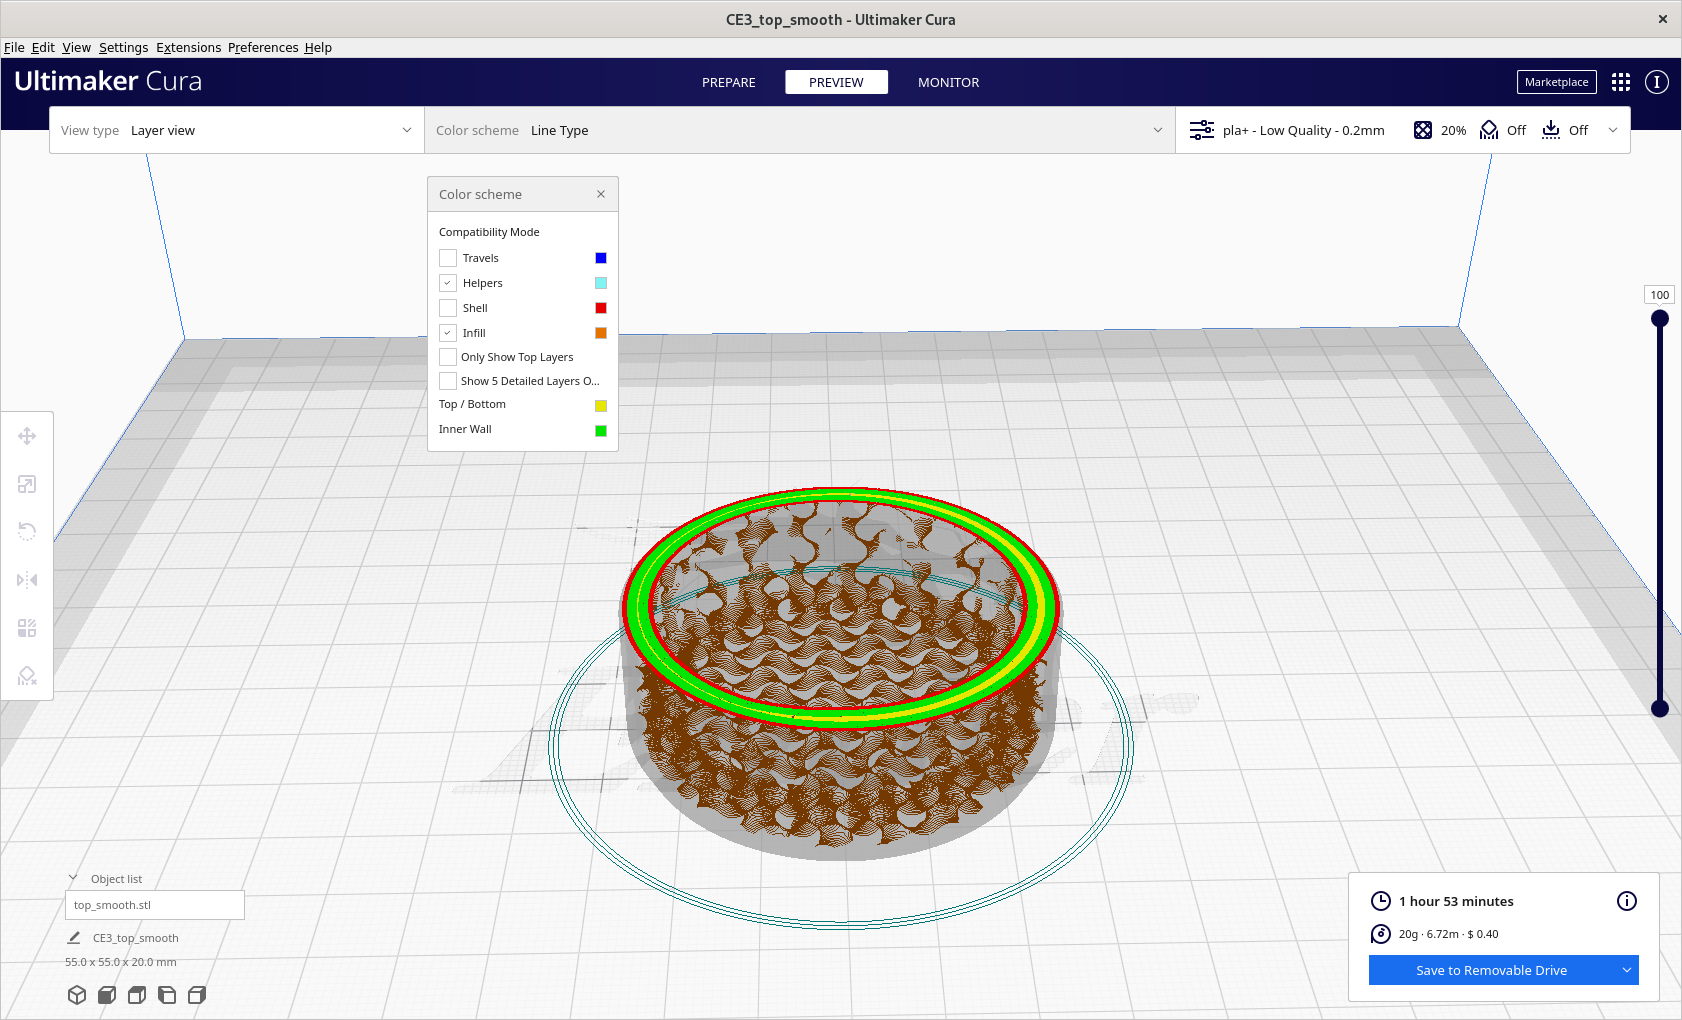Close the Color scheme popup

(601, 194)
